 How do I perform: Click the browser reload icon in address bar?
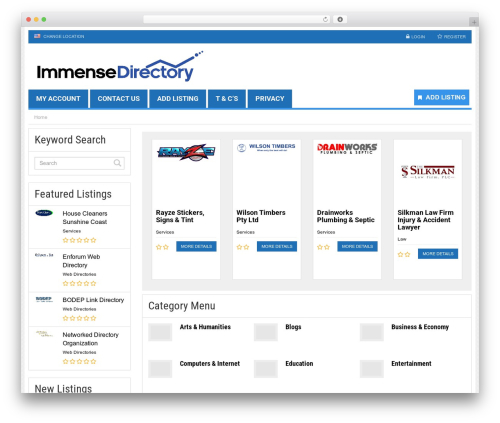tap(325, 19)
